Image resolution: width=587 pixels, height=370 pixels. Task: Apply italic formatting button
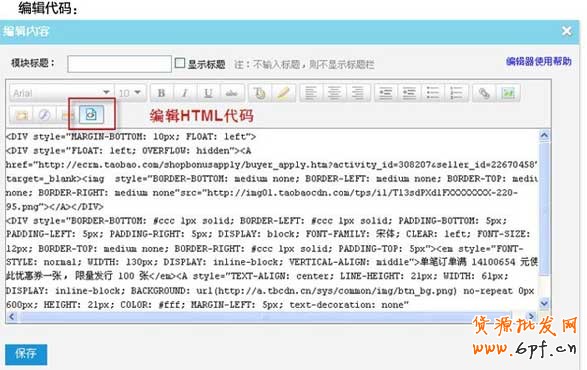coord(185,93)
